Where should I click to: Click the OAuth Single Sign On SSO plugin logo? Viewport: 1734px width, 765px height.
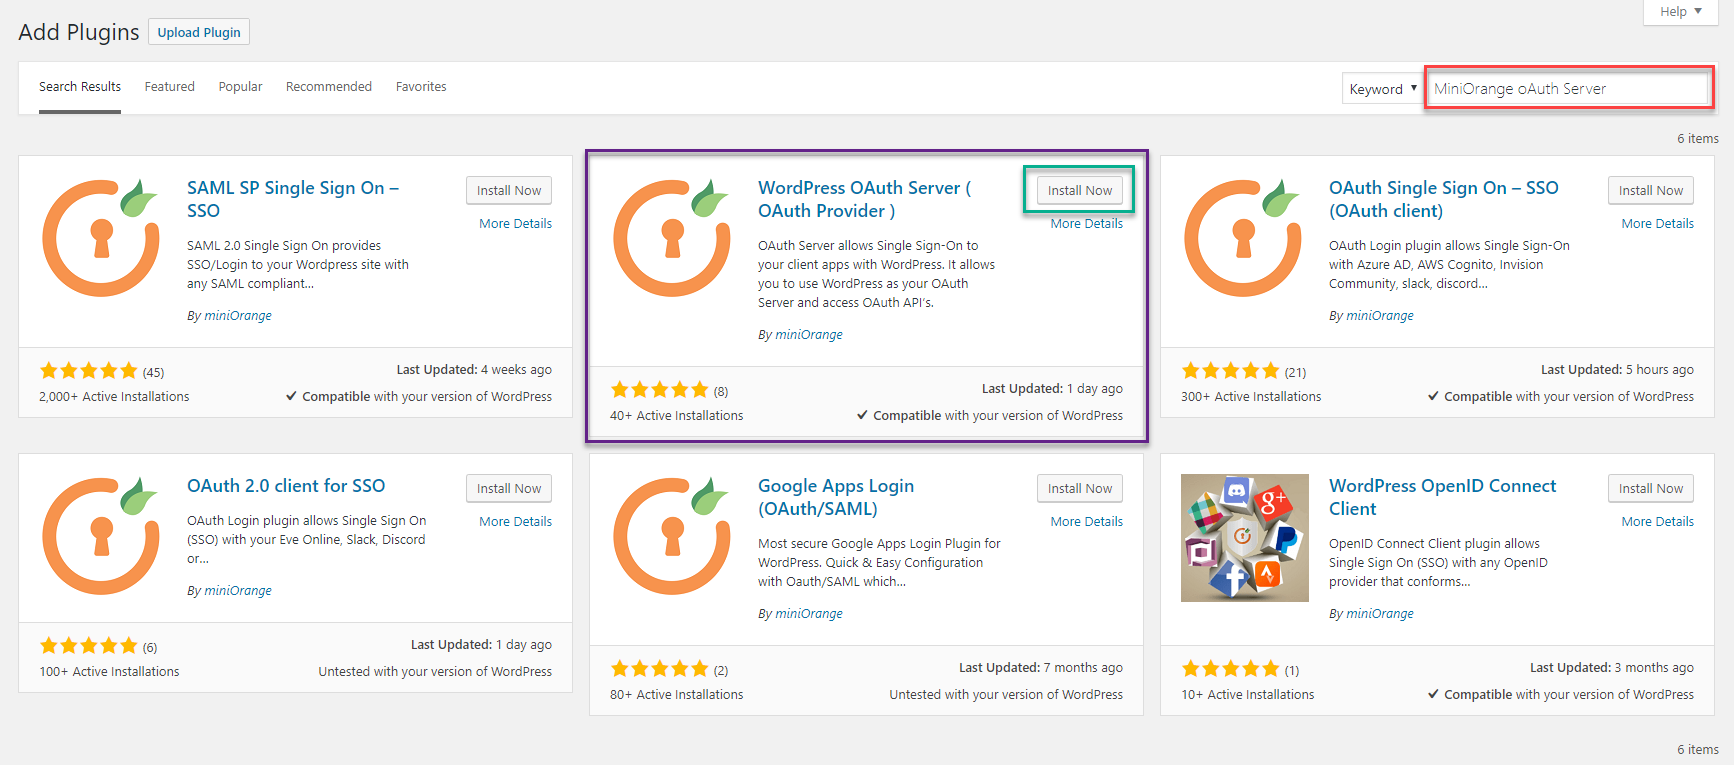tap(1244, 238)
